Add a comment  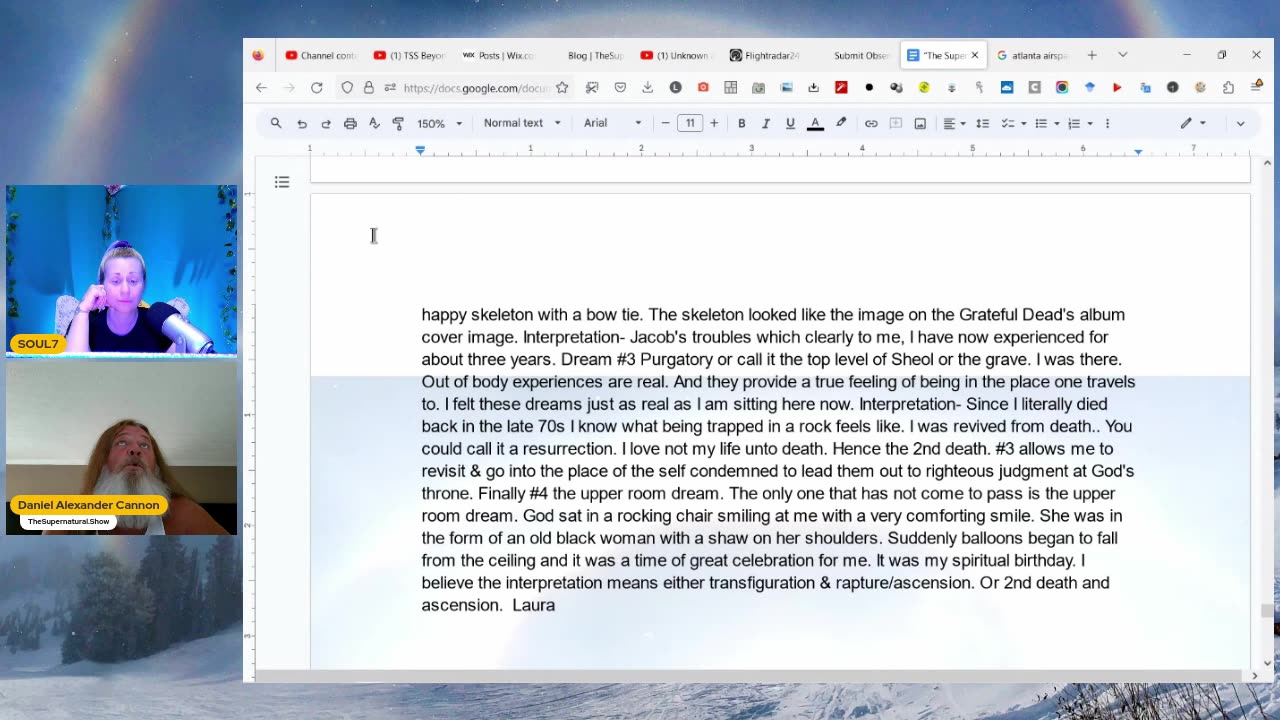(896, 123)
